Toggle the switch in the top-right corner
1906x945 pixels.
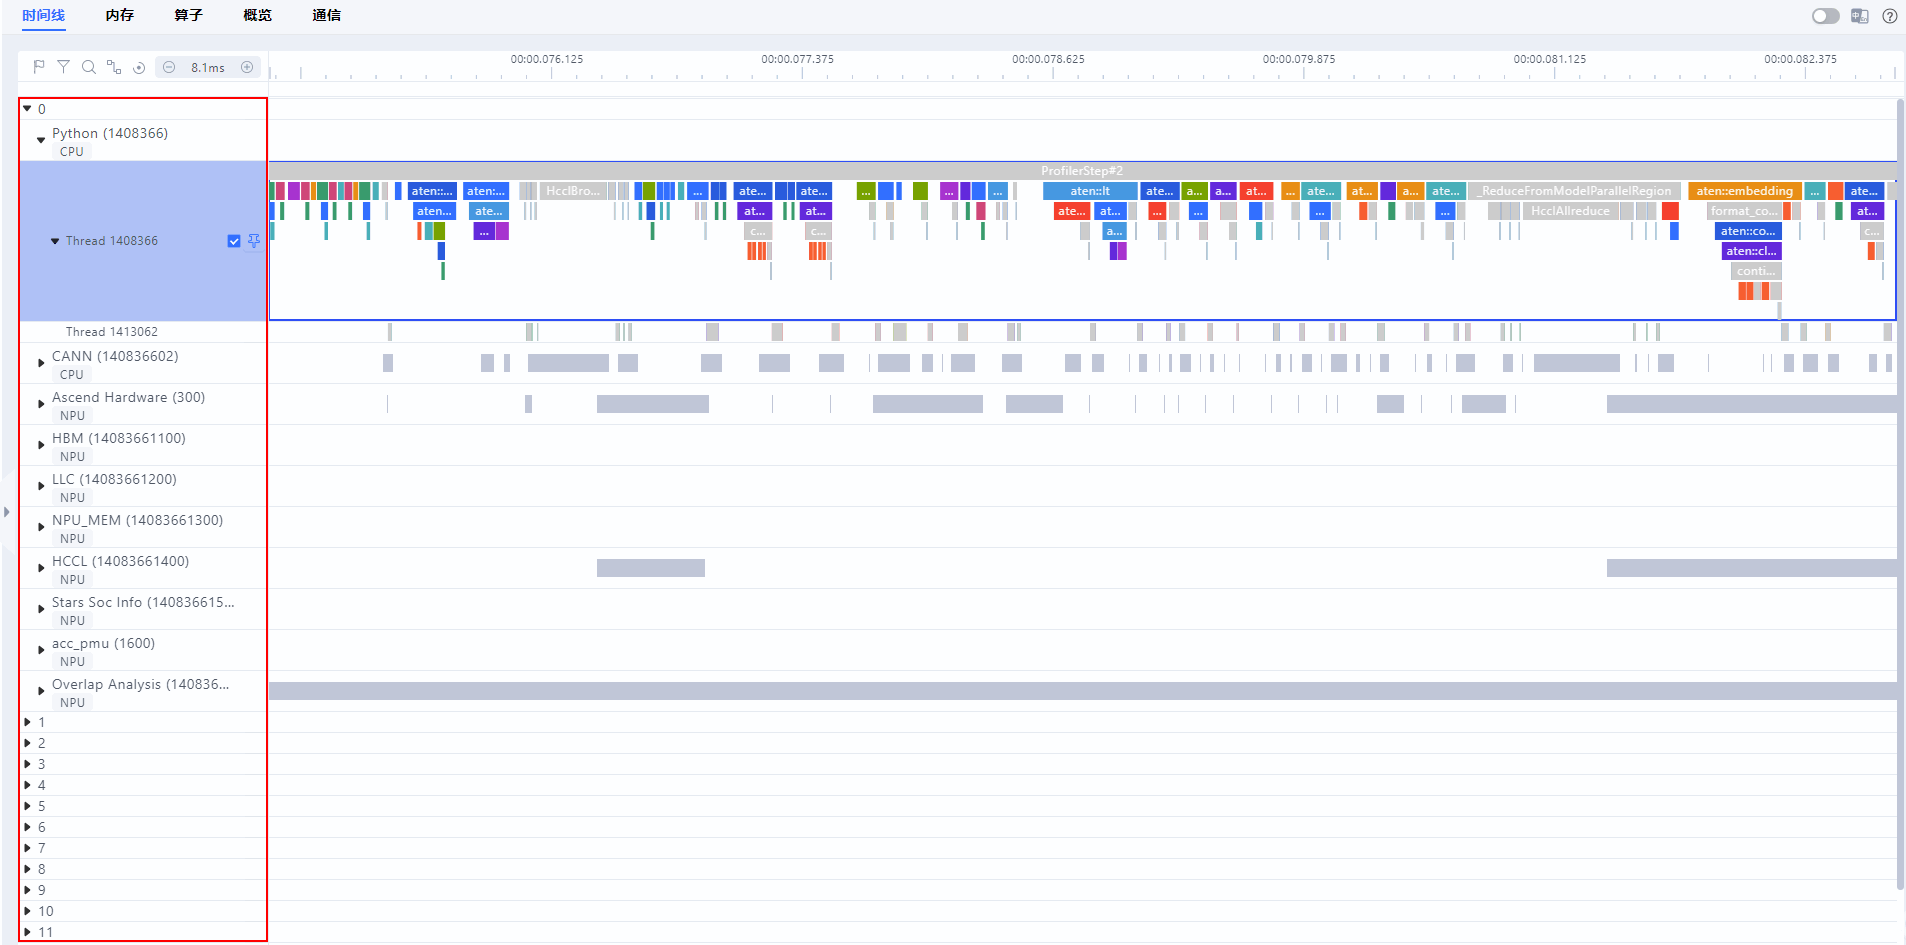1826,16
